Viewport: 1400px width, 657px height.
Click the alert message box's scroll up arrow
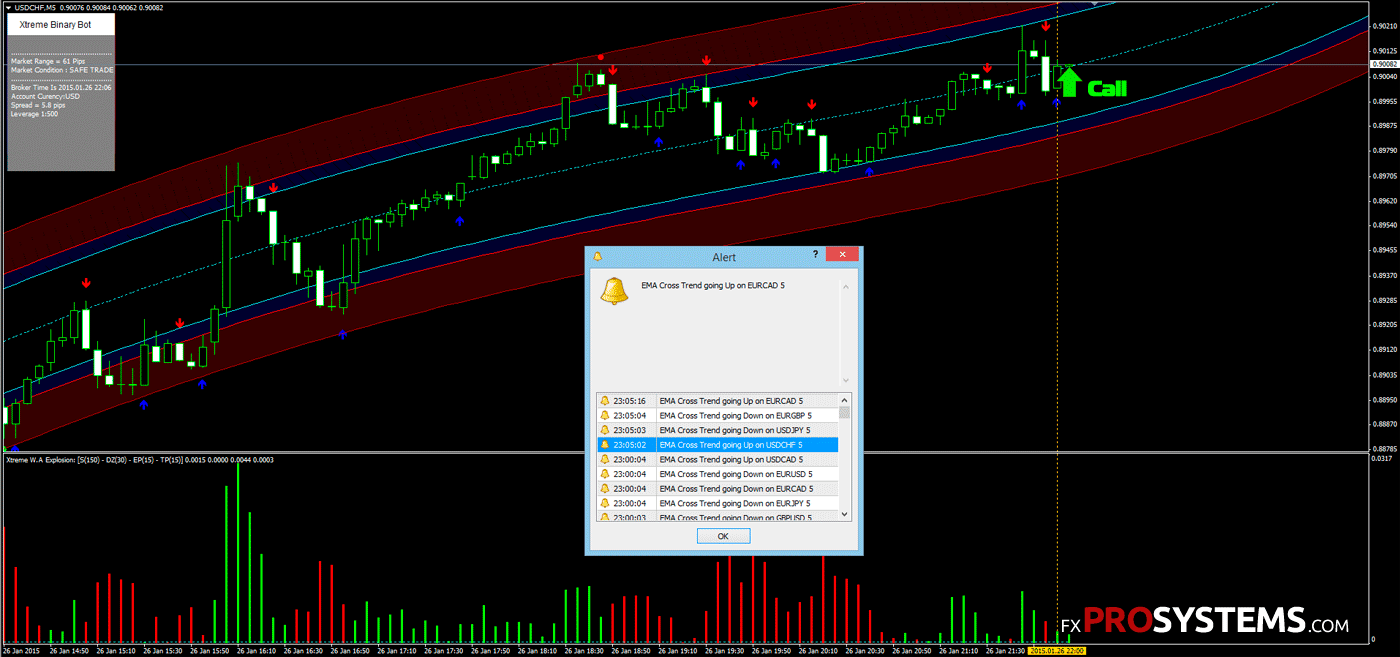(845, 286)
